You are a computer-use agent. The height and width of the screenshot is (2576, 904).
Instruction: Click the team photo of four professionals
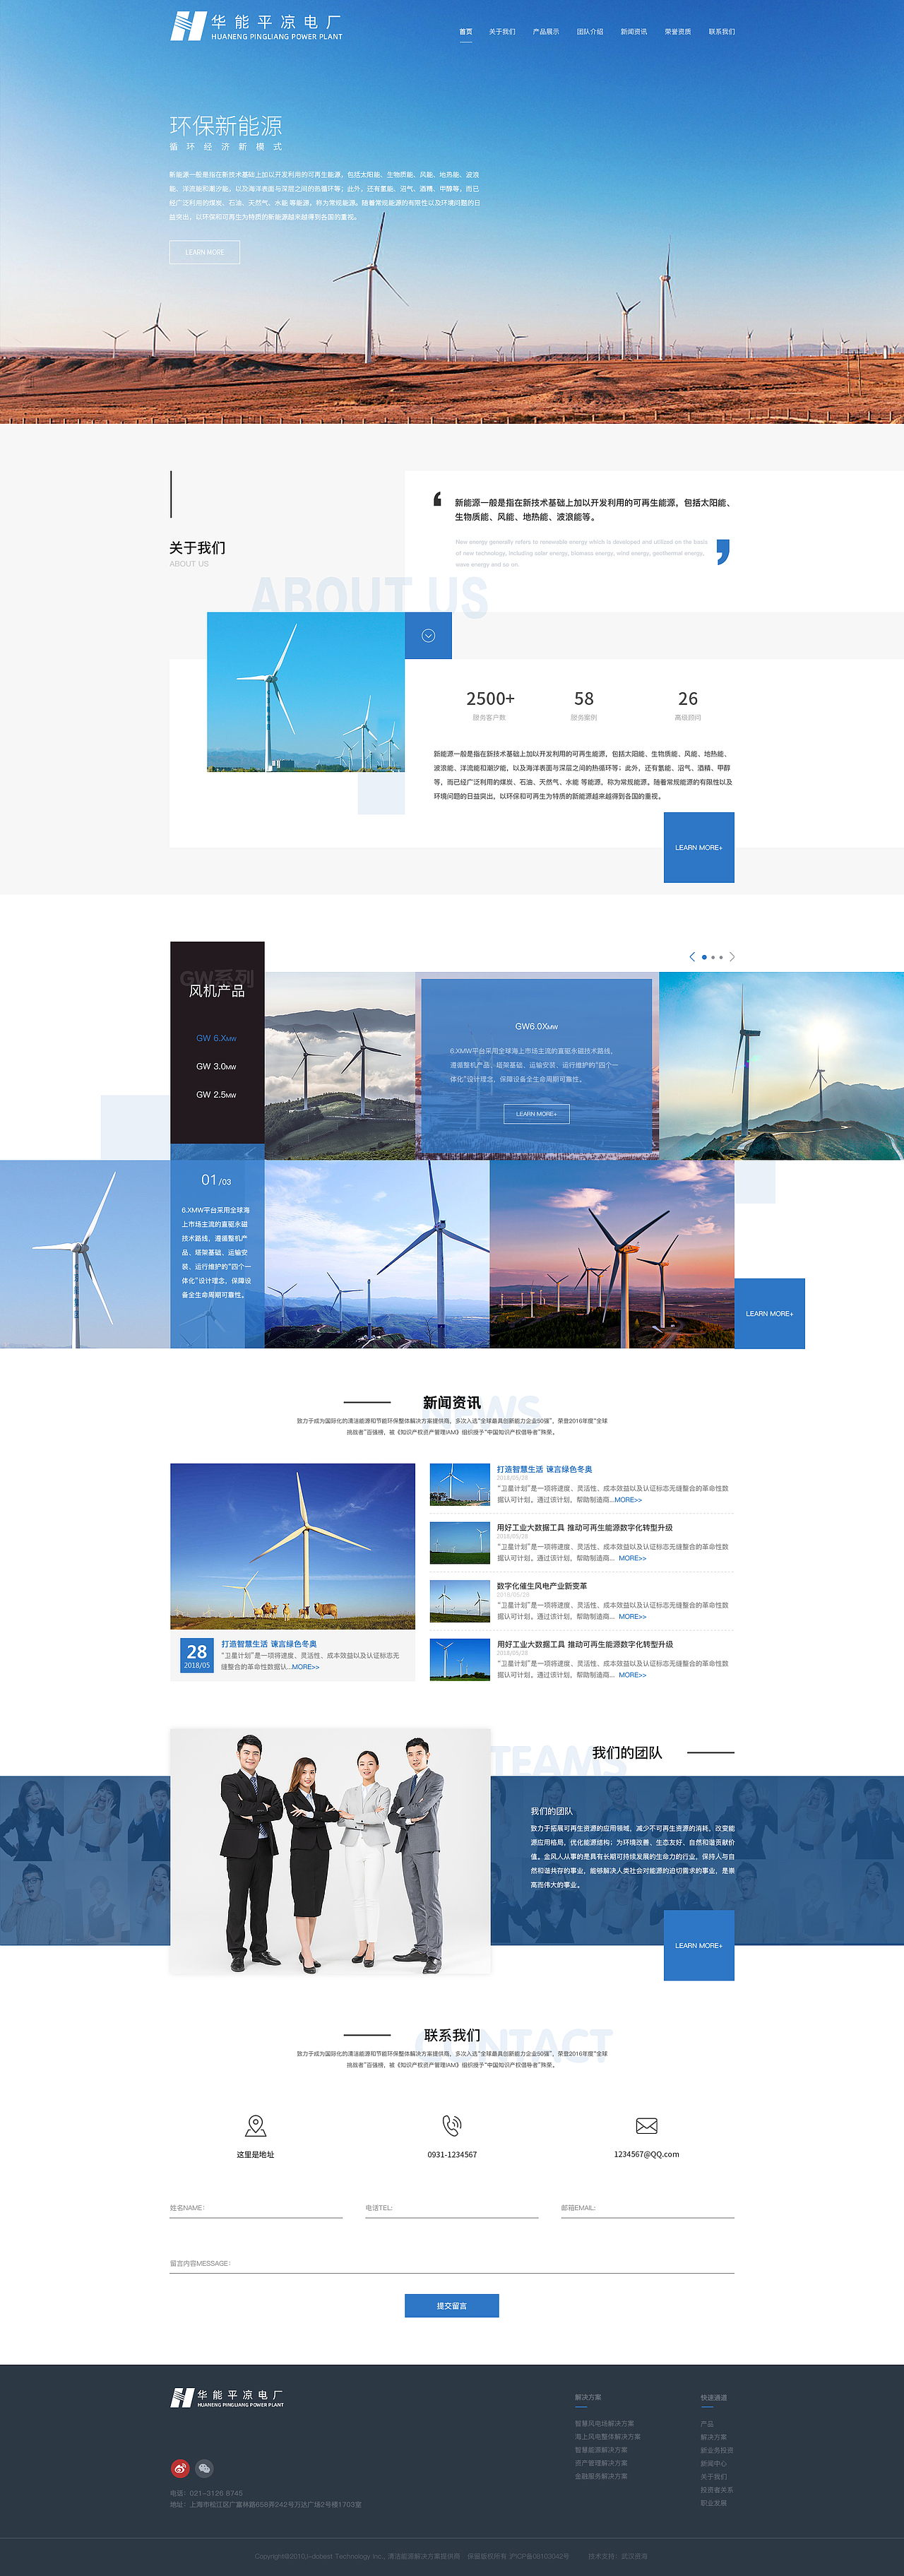coord(331,1850)
